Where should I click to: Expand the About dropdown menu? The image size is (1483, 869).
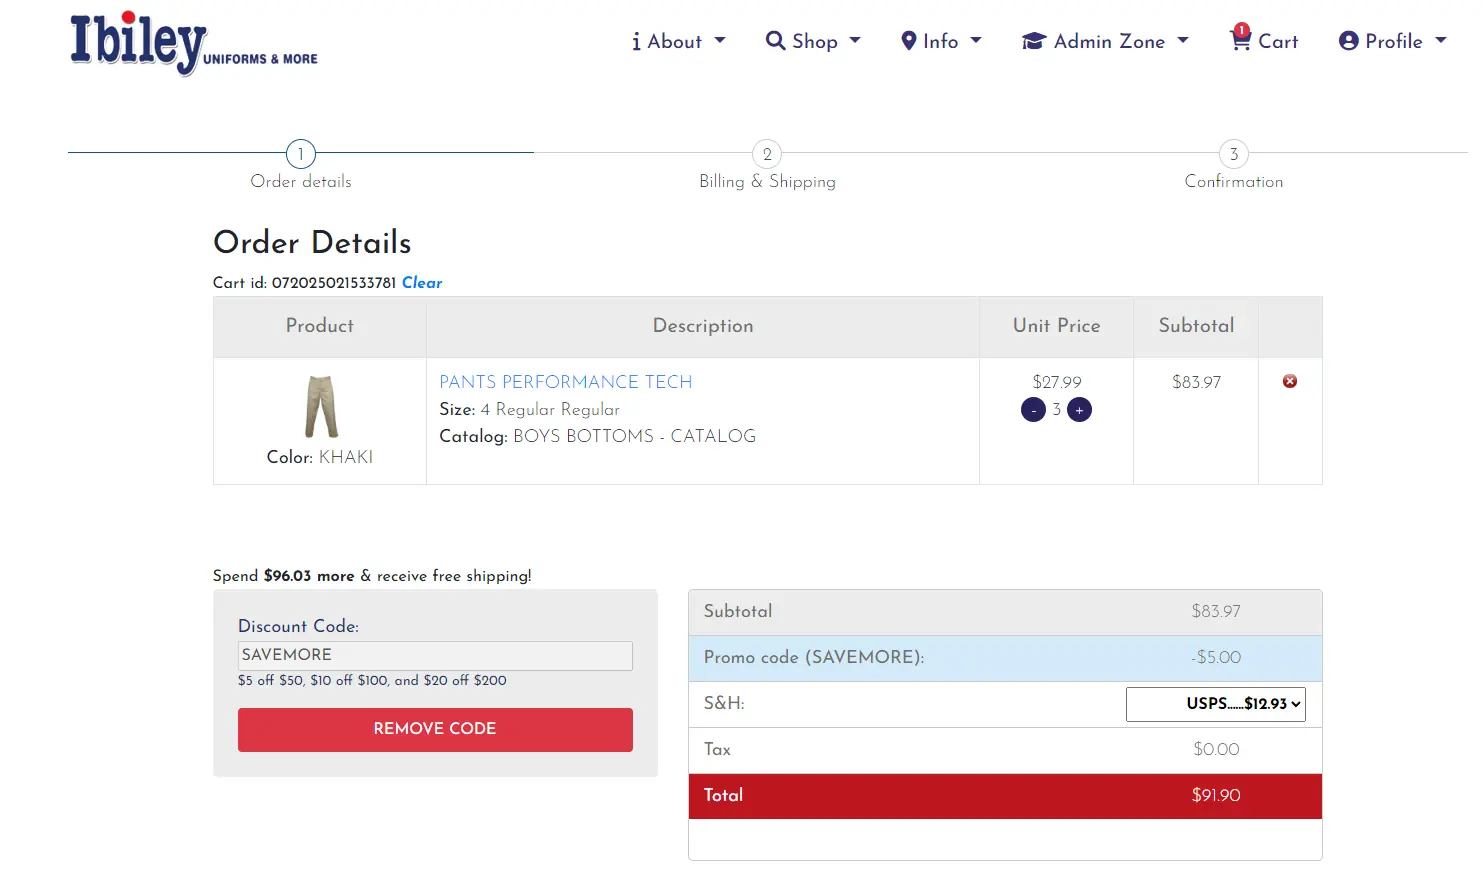tap(679, 41)
